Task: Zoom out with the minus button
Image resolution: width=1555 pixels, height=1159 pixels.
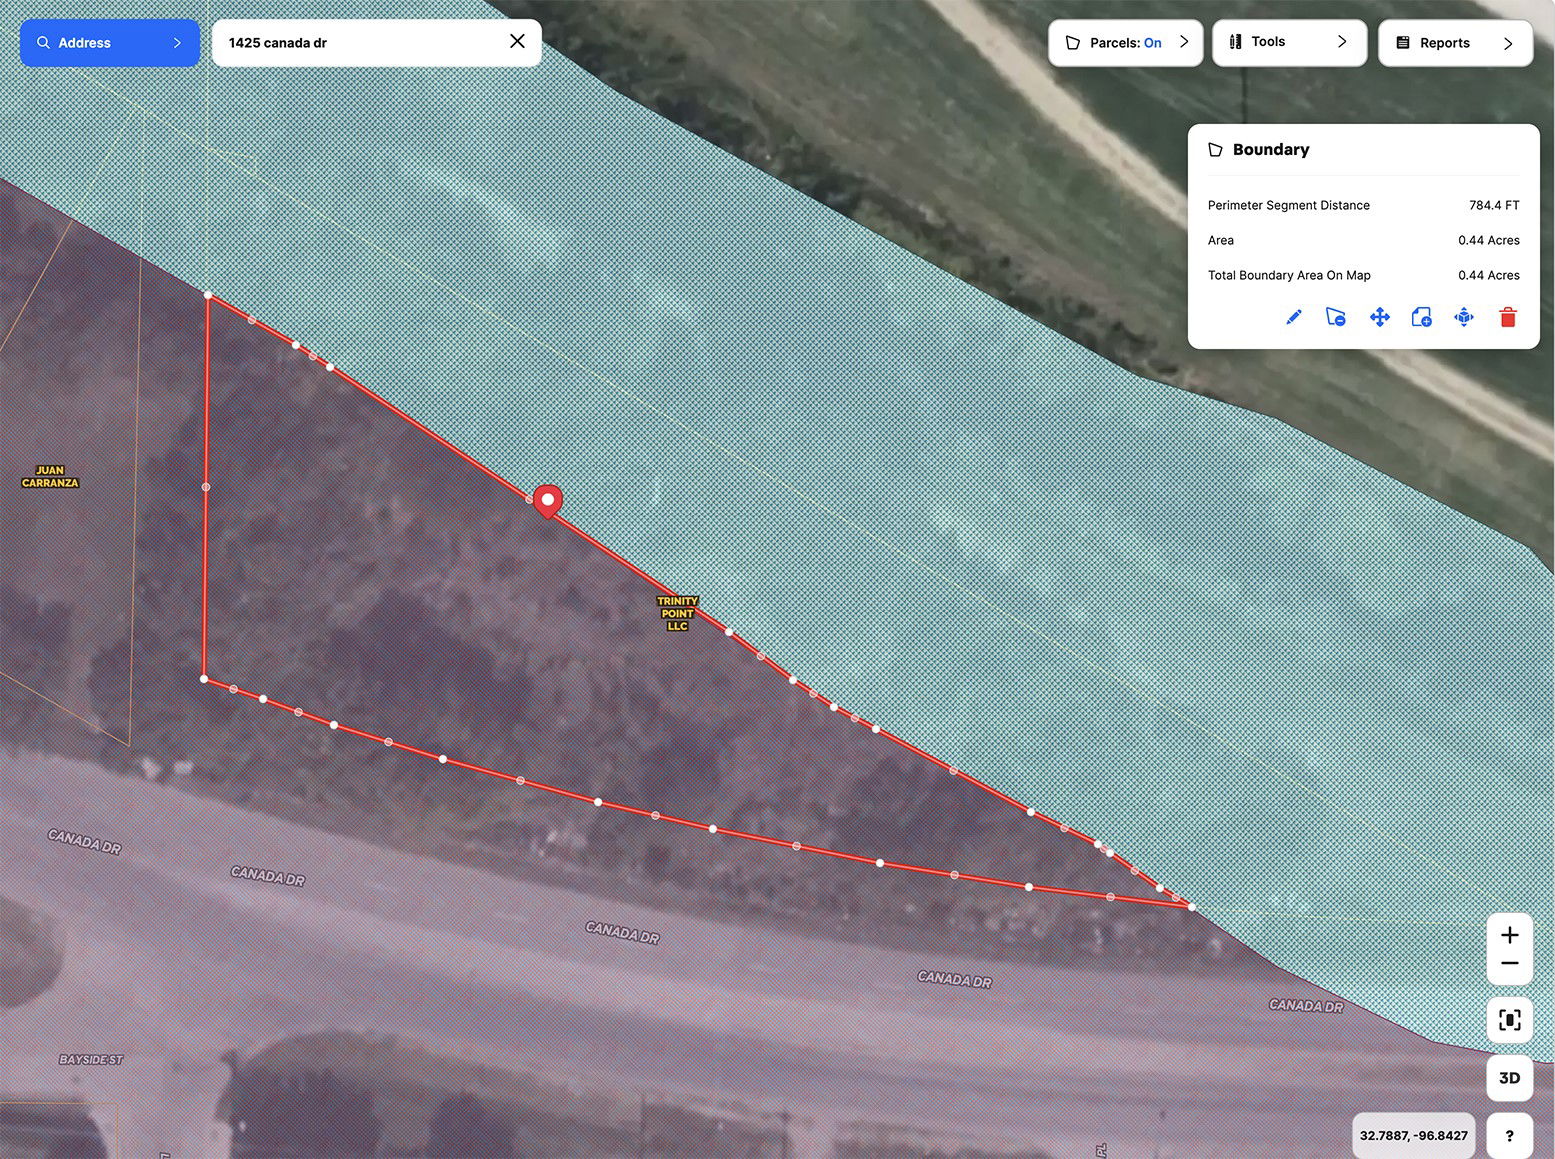Action: point(1510,964)
